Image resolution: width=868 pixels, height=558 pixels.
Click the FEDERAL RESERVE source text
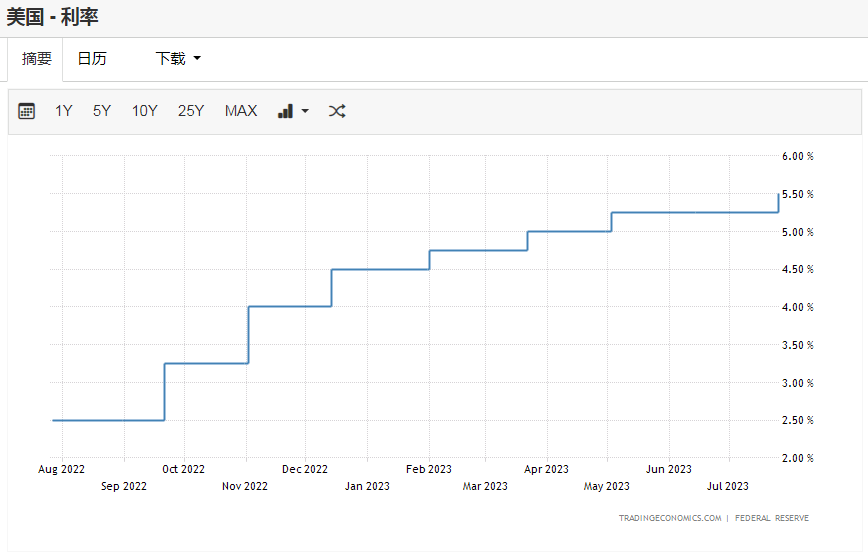[772, 518]
